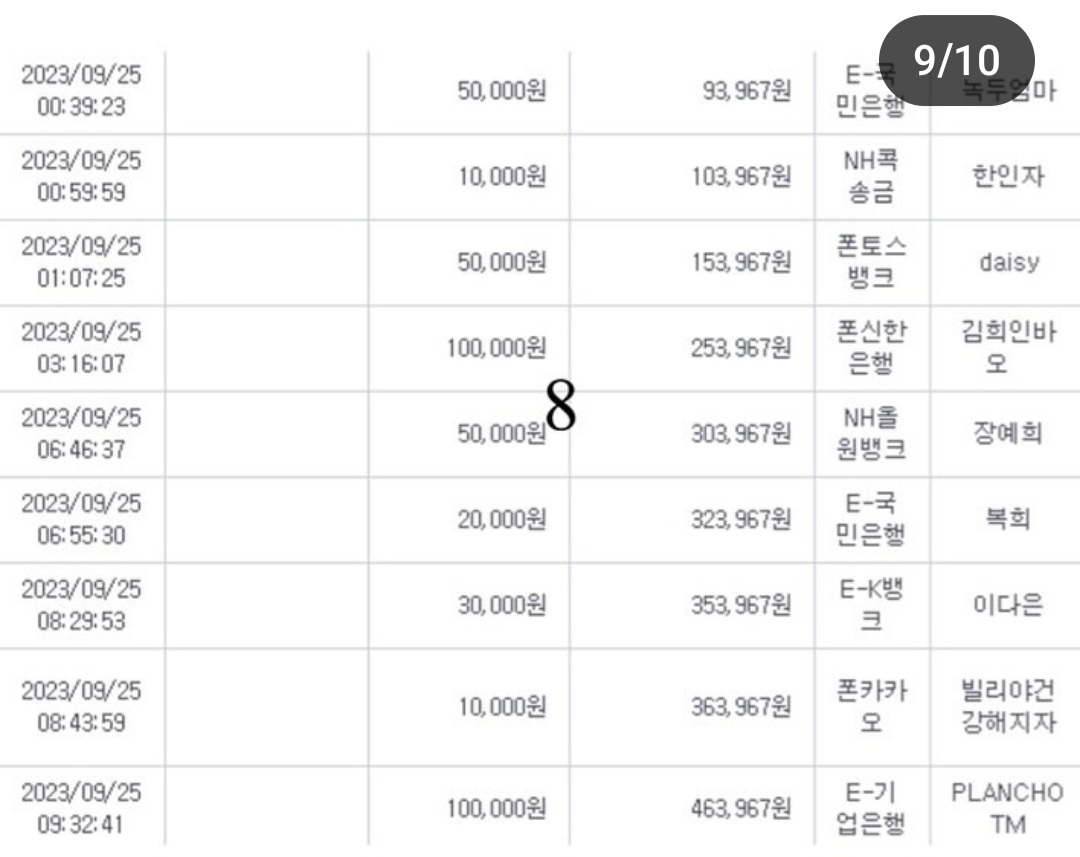Select the 2023/09/25 00:39:23 date cell
This screenshot has height=857, width=1080.
click(81, 90)
